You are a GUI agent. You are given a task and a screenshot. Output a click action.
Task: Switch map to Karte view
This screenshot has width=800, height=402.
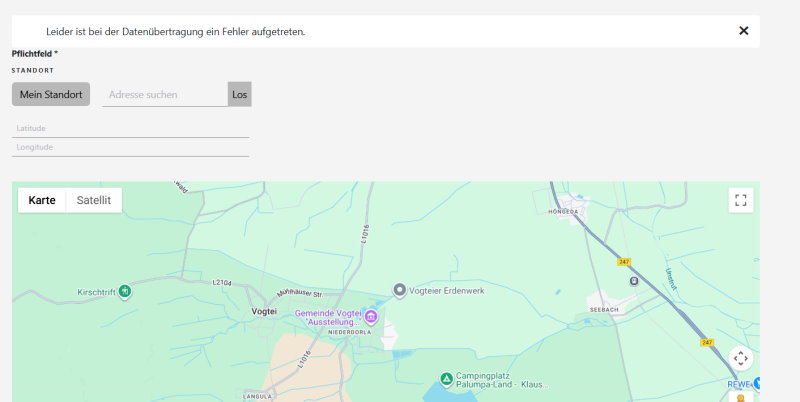click(x=42, y=200)
